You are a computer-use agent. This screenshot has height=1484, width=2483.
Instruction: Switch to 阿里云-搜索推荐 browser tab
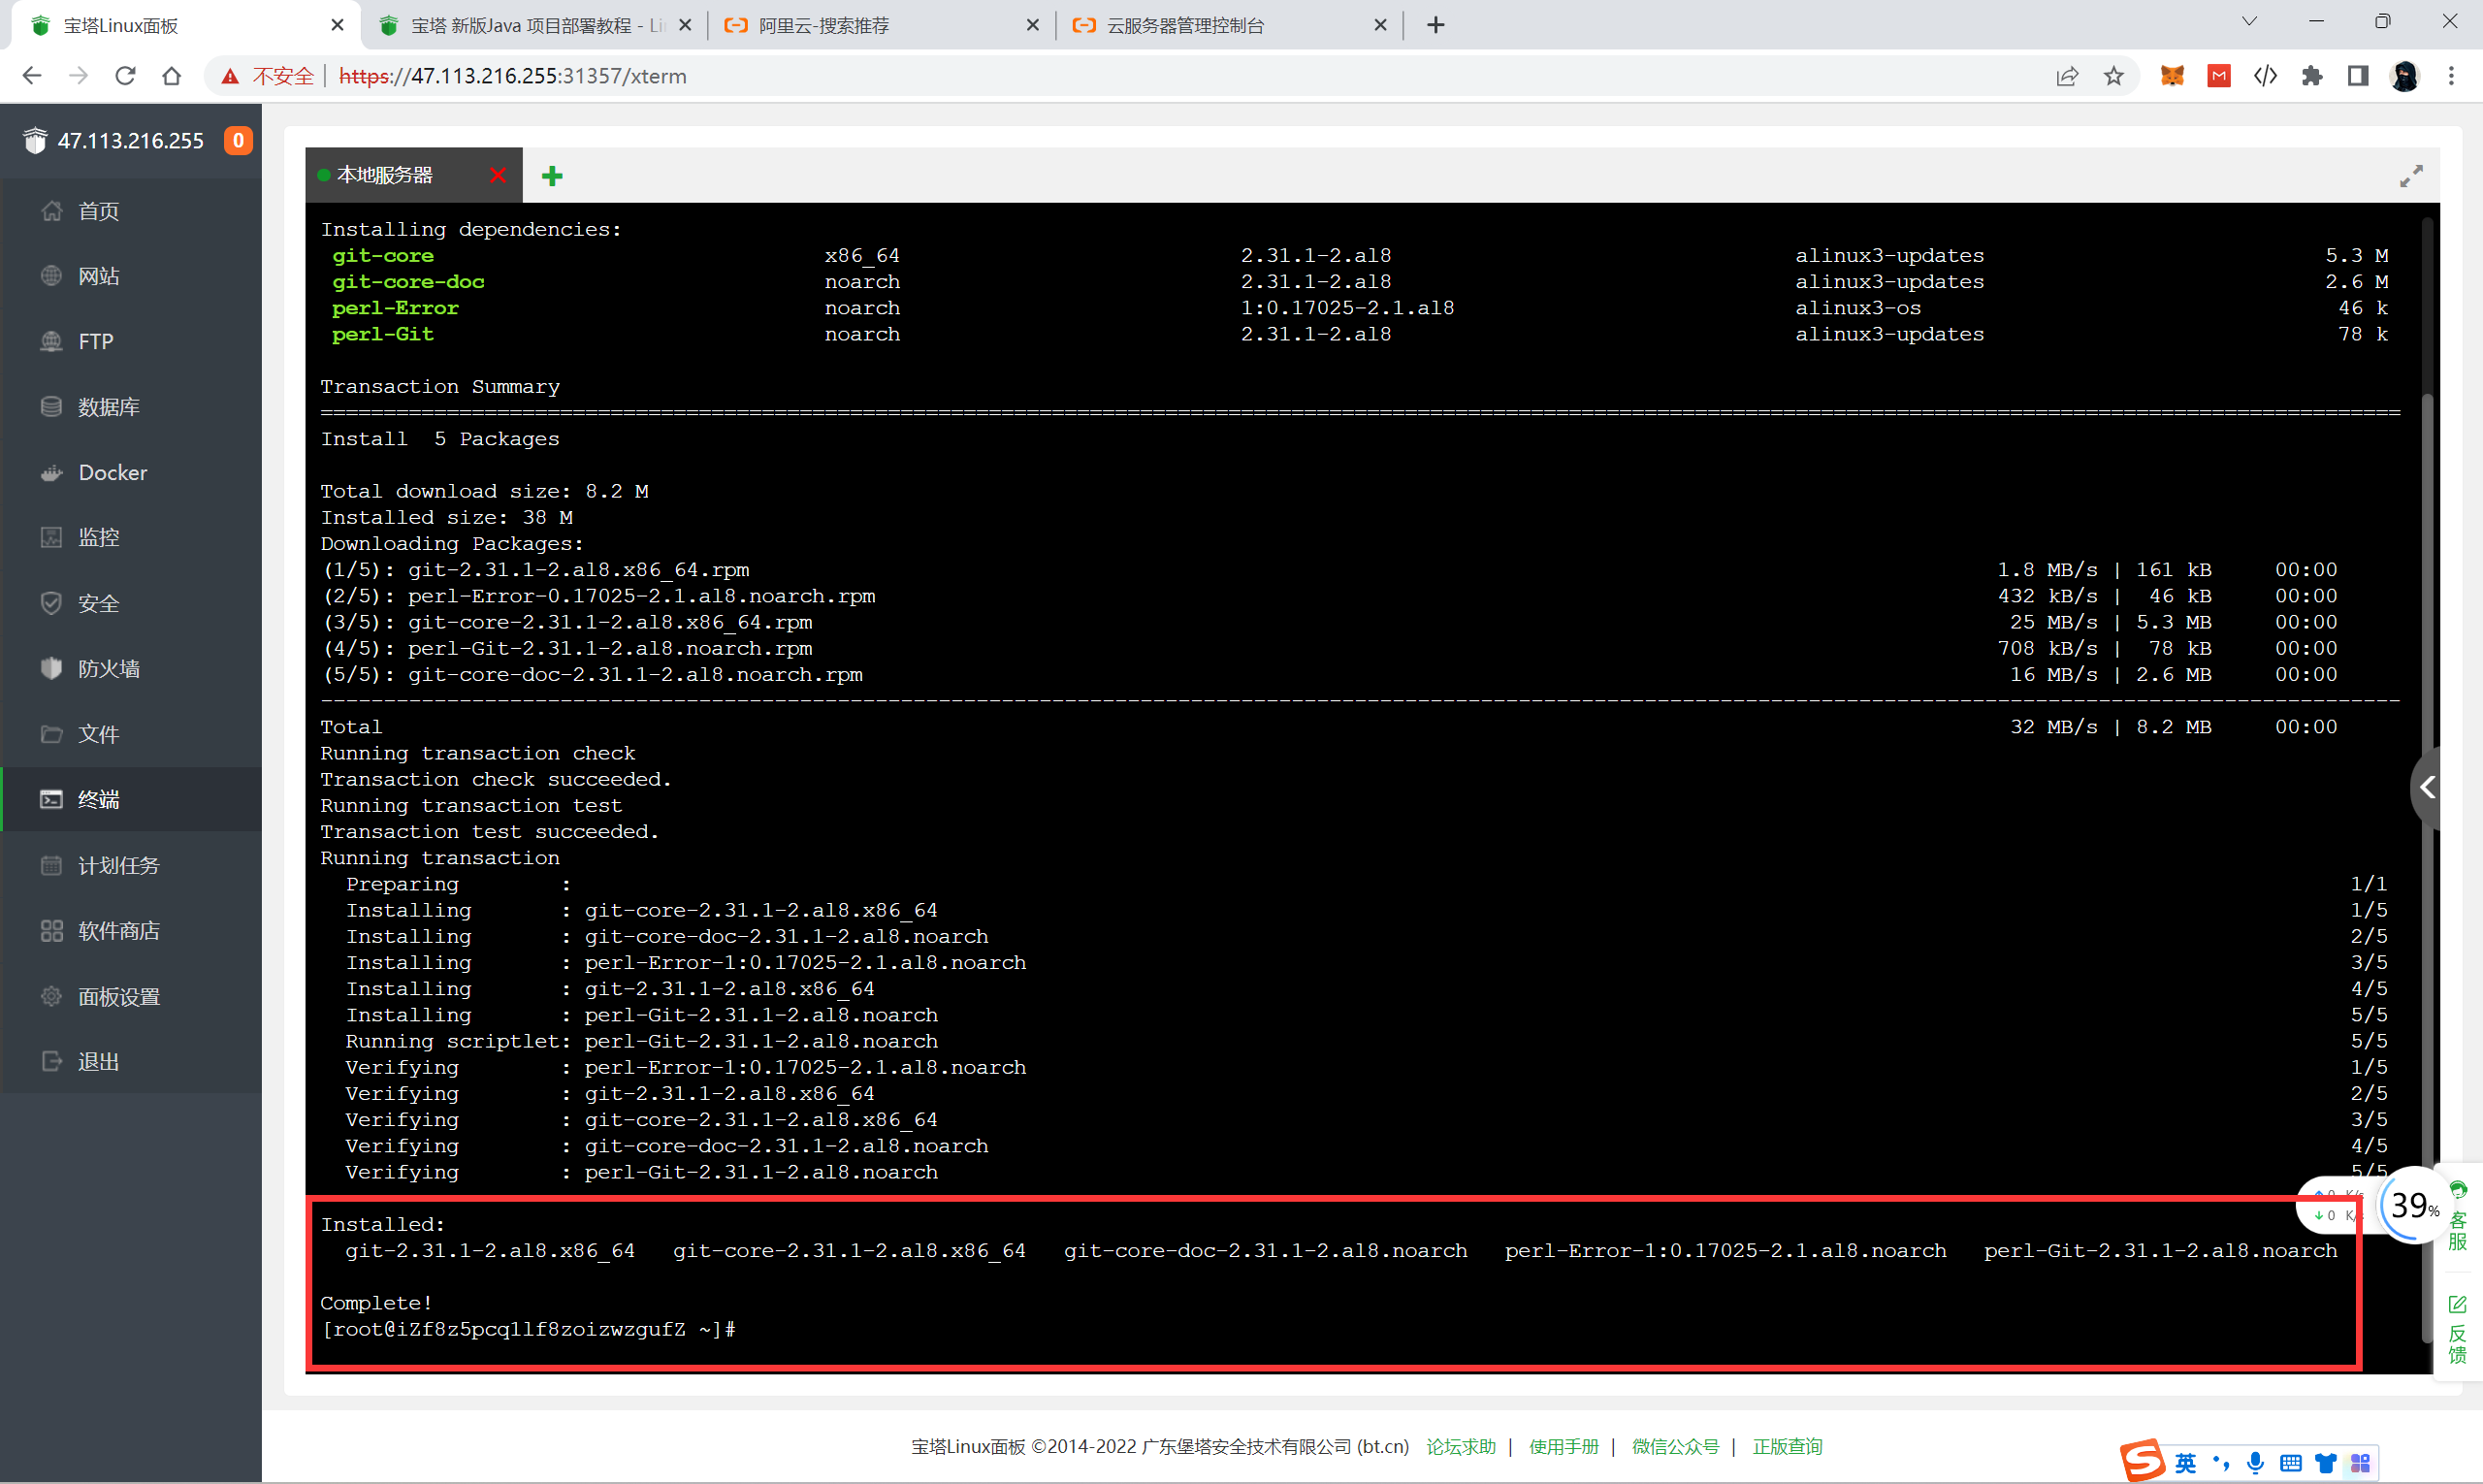(823, 25)
